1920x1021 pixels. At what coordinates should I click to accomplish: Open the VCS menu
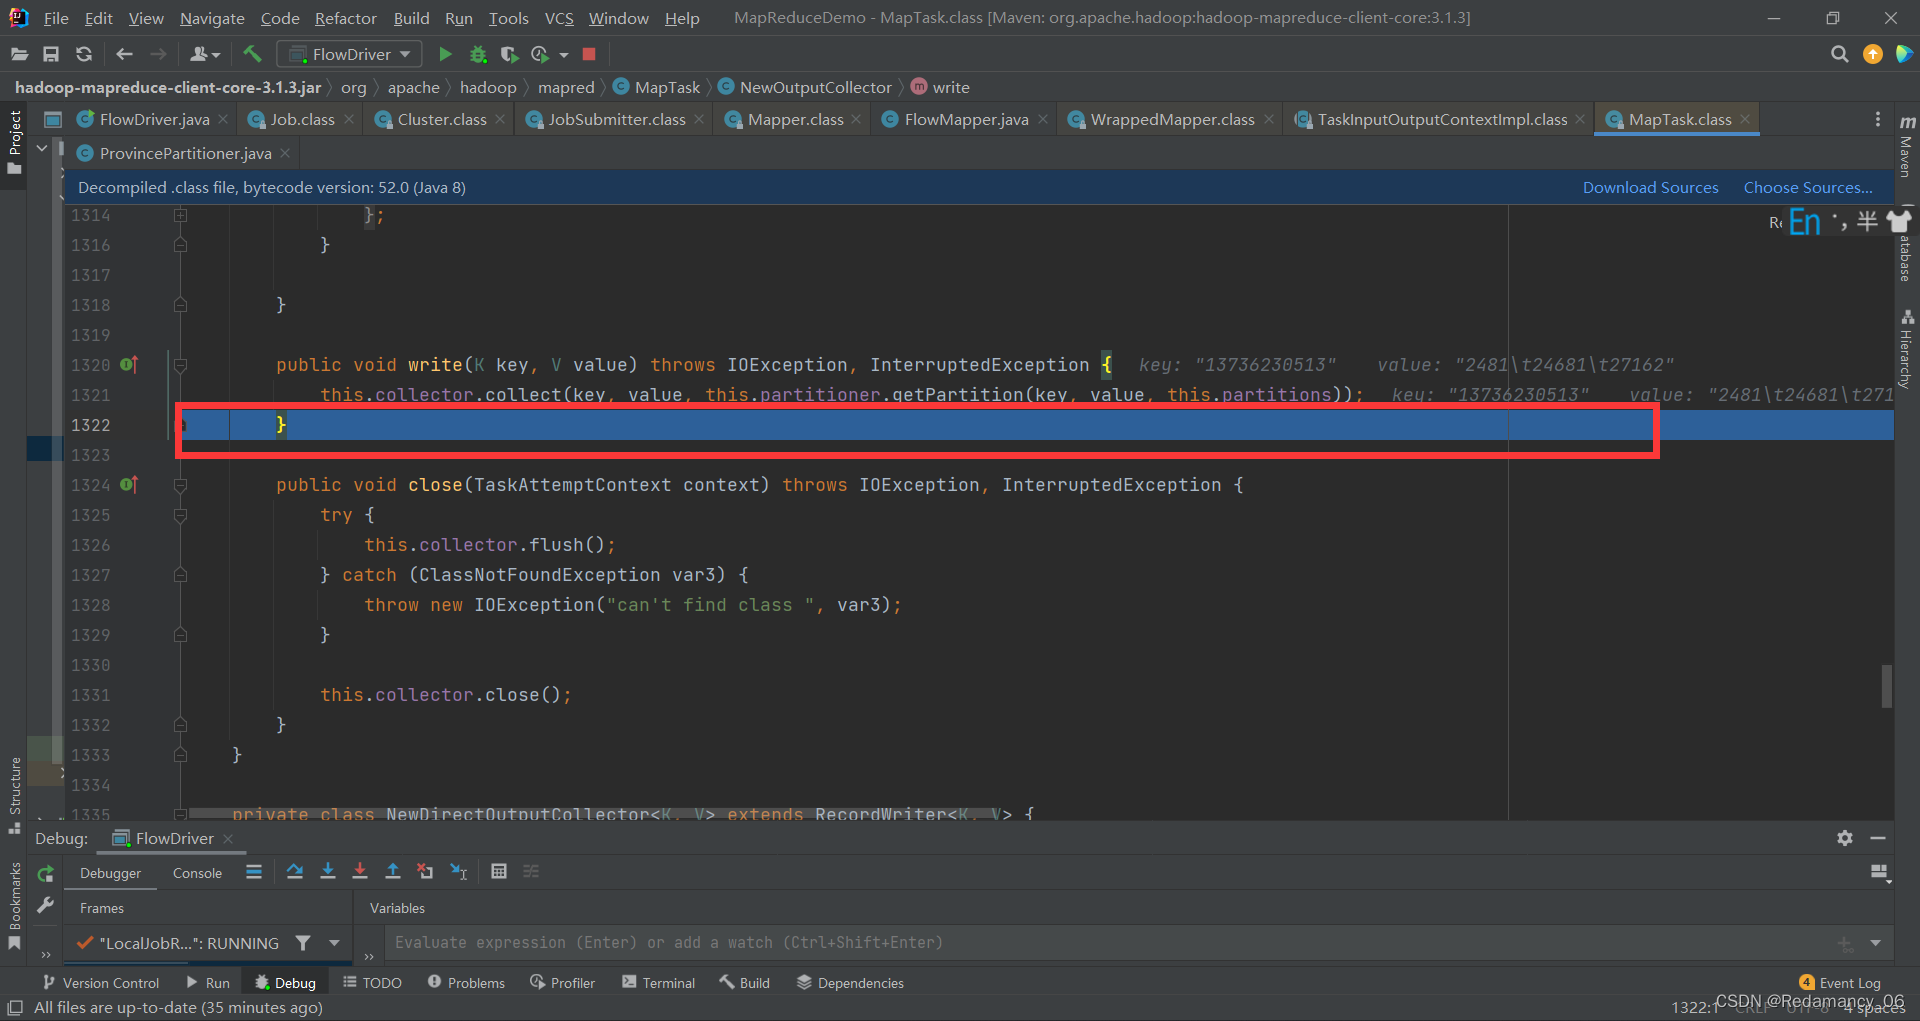click(x=559, y=18)
